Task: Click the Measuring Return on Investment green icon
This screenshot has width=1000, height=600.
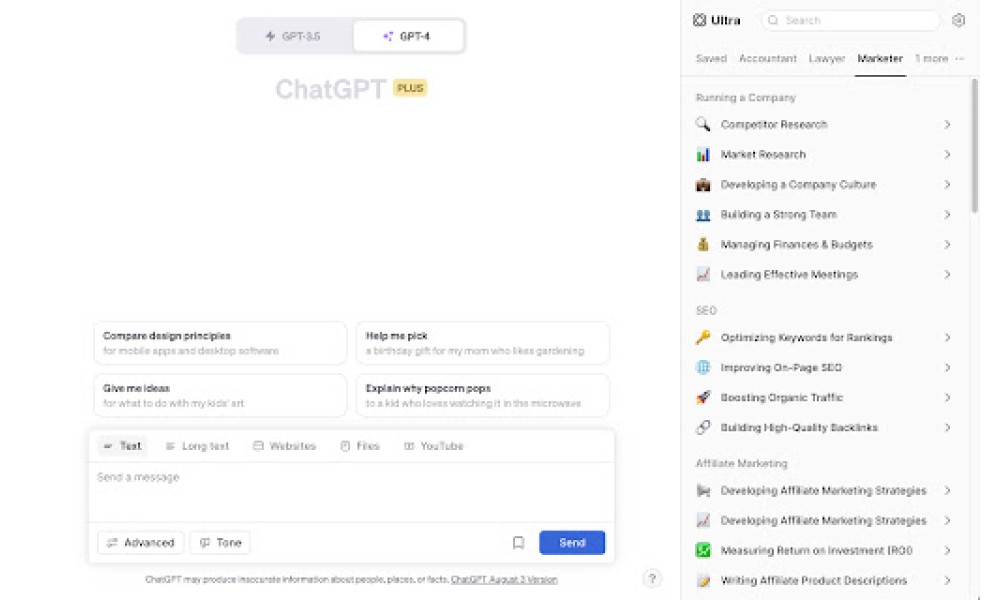Action: tap(703, 550)
